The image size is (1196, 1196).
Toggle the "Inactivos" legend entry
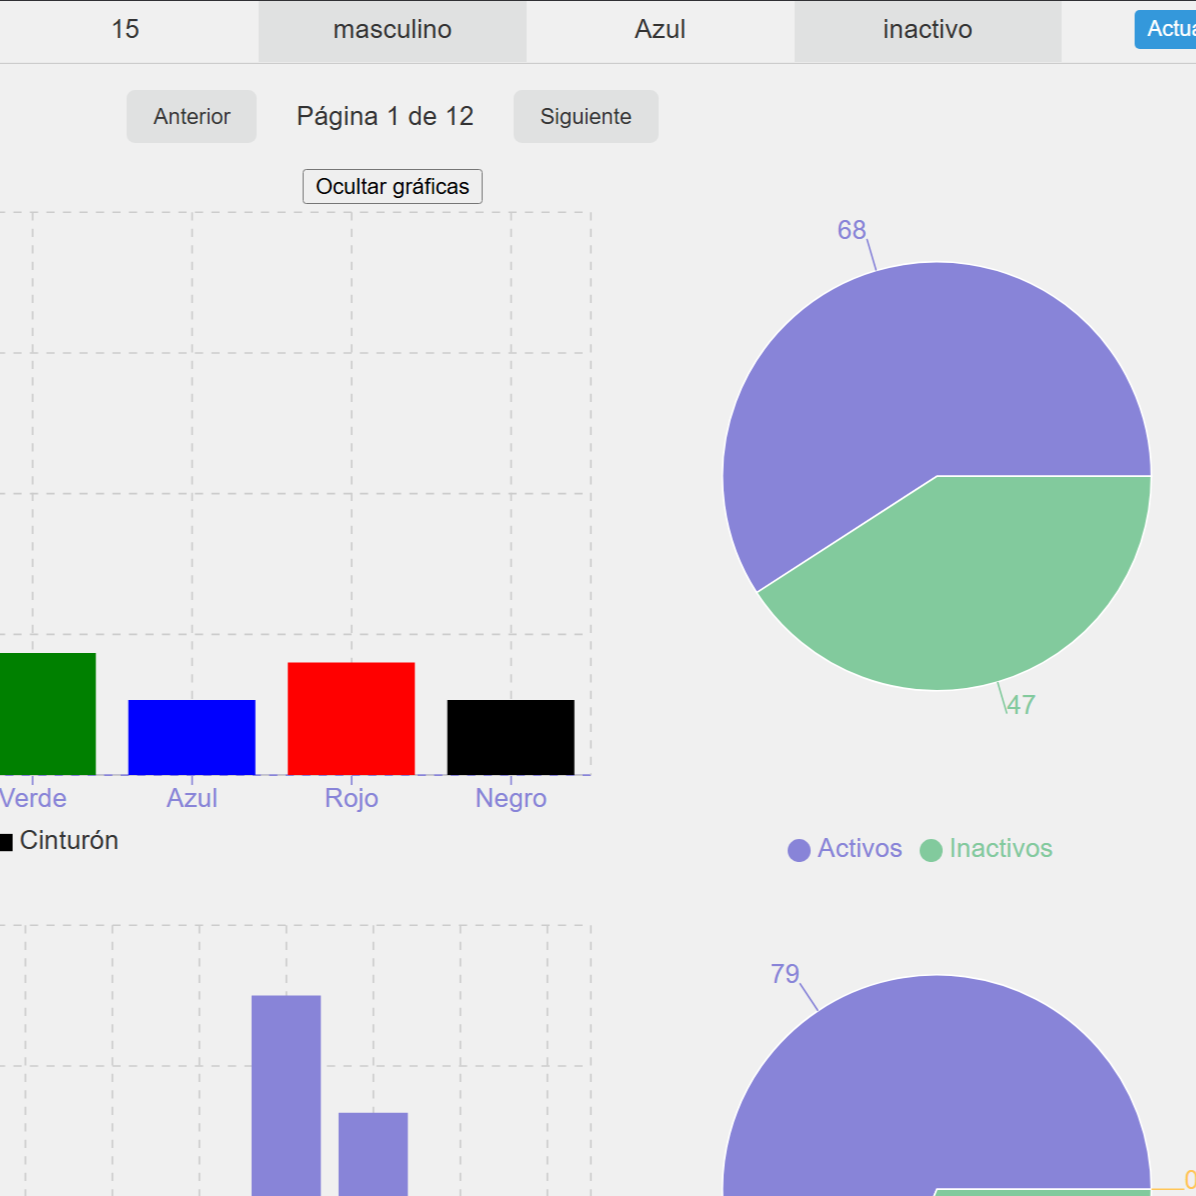[985, 848]
